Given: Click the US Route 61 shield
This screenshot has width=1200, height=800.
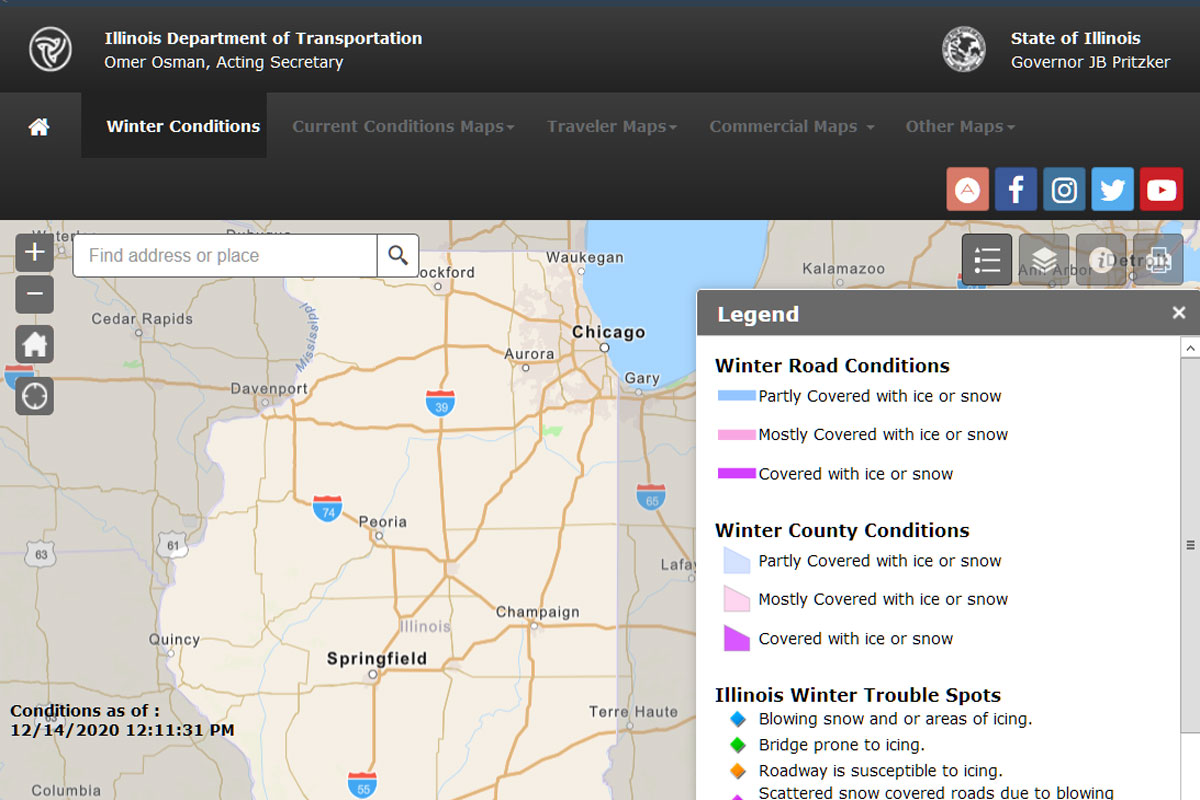Looking at the screenshot, I should pos(172,545).
